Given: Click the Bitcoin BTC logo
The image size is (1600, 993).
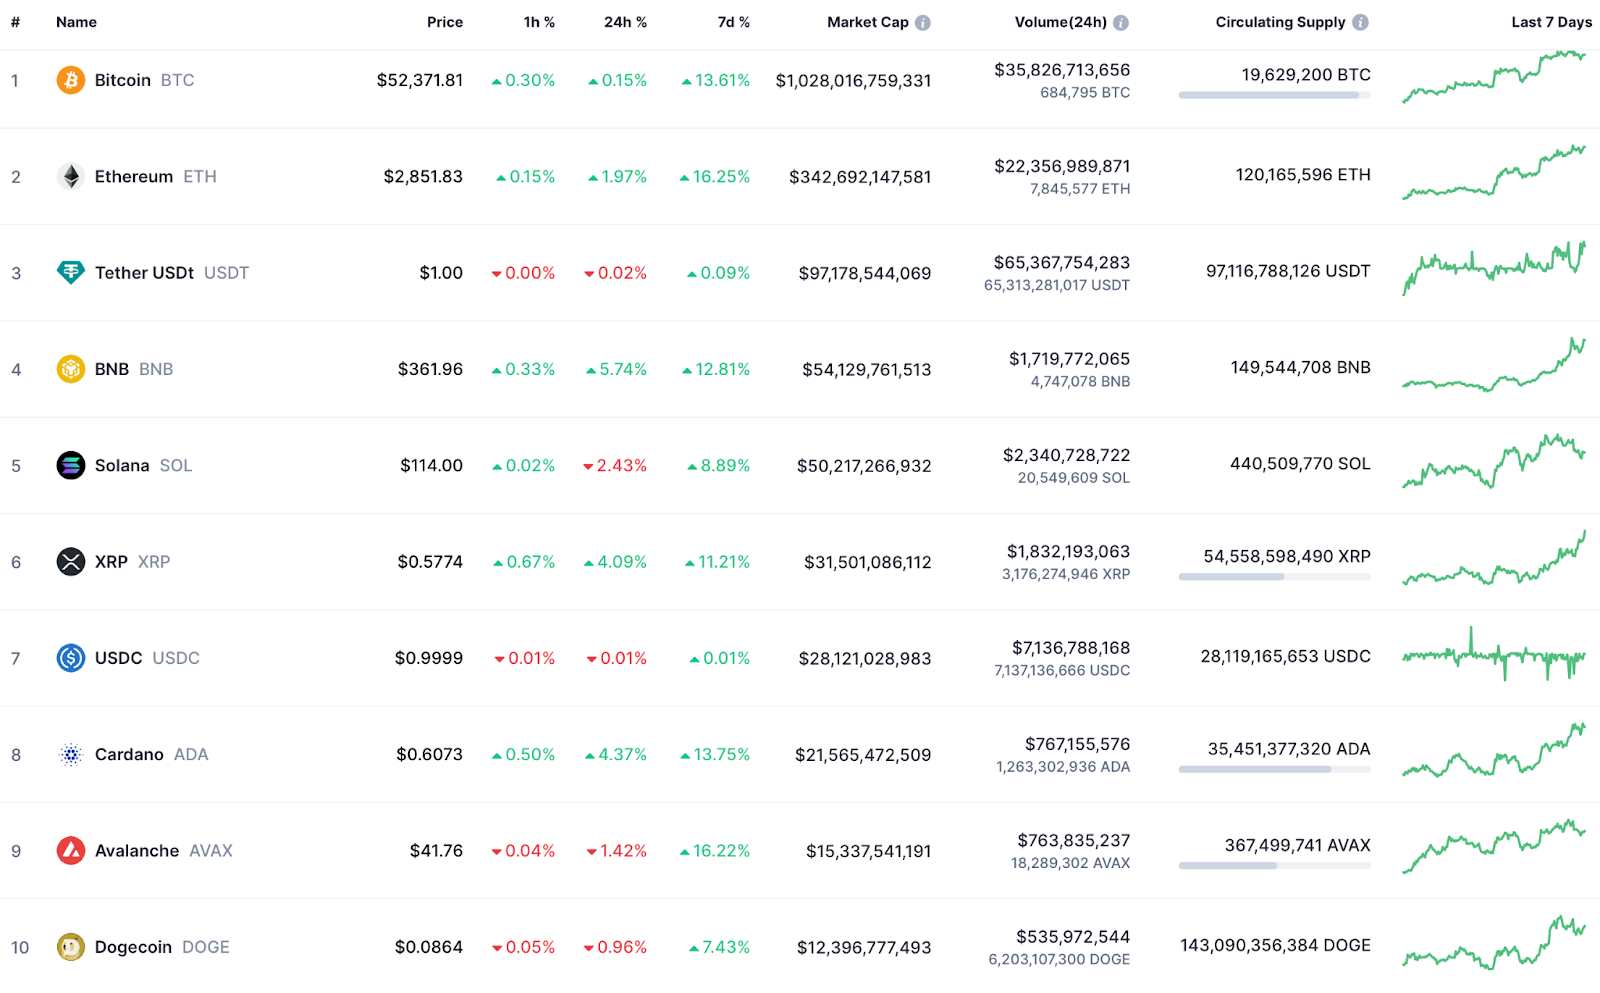Looking at the screenshot, I should pyautogui.click(x=69, y=80).
